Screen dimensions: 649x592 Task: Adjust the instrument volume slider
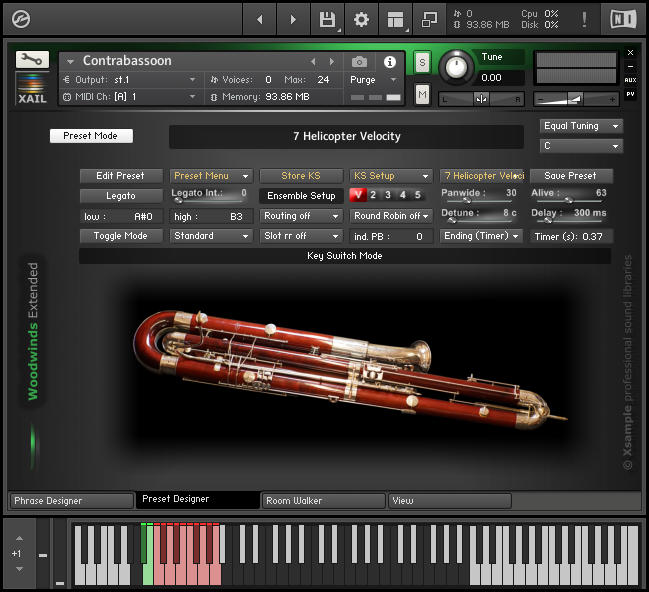(576, 99)
